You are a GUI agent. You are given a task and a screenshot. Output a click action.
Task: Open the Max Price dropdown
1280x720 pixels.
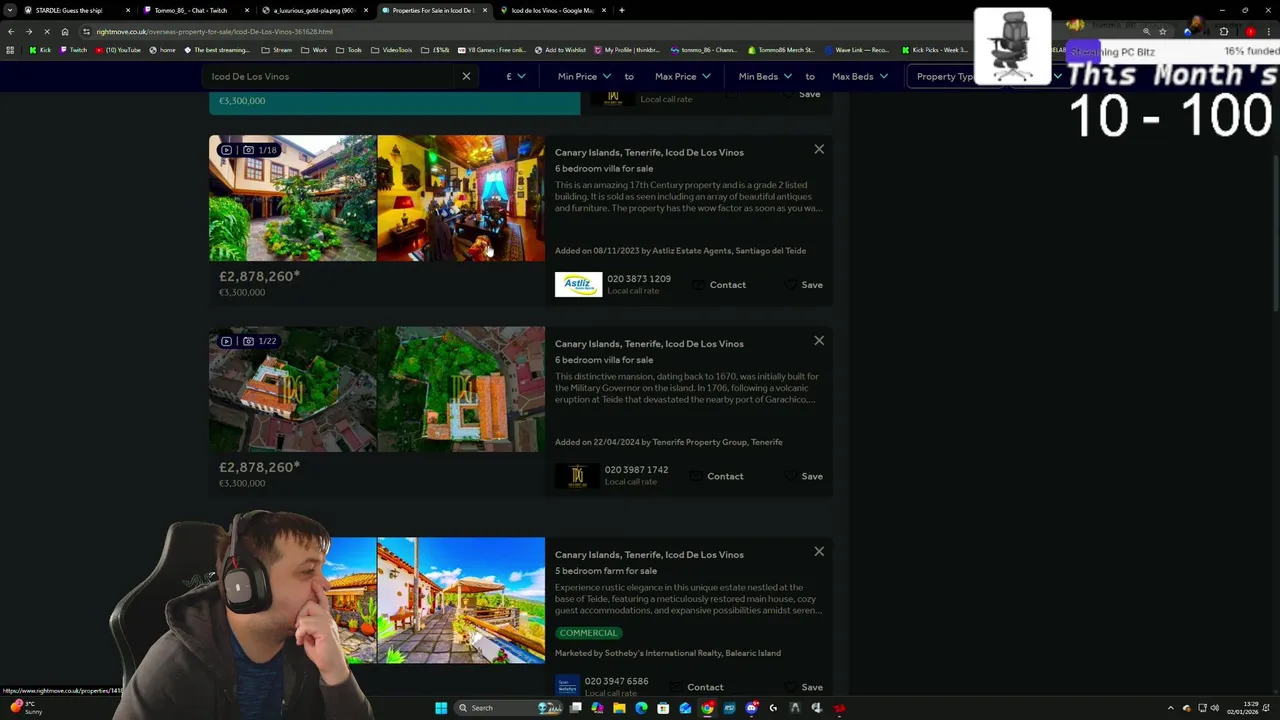click(683, 76)
